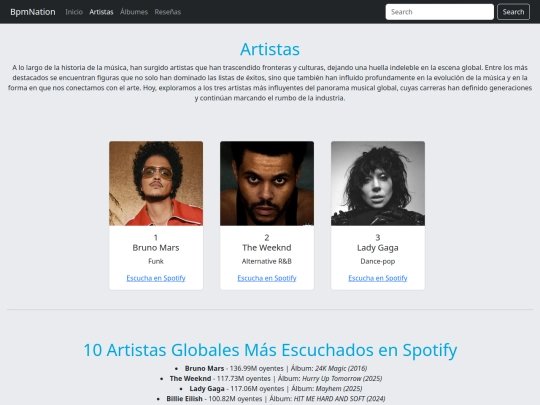Go to the Inicio nav item

[74, 12]
